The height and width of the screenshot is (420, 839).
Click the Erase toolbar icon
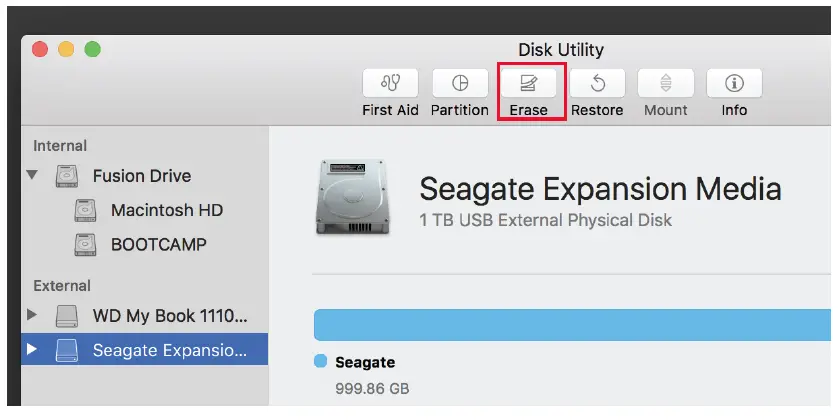(528, 83)
